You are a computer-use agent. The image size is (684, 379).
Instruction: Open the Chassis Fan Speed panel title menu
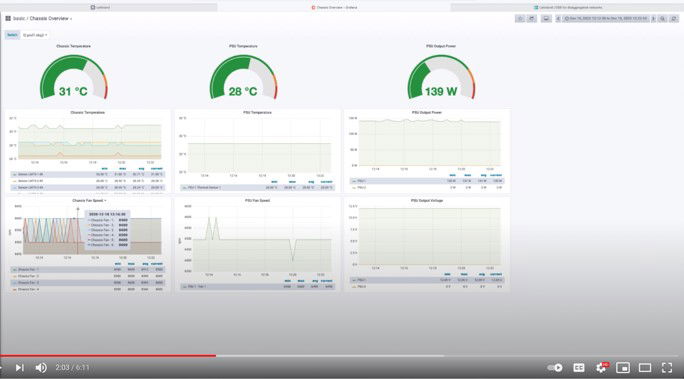pos(89,201)
